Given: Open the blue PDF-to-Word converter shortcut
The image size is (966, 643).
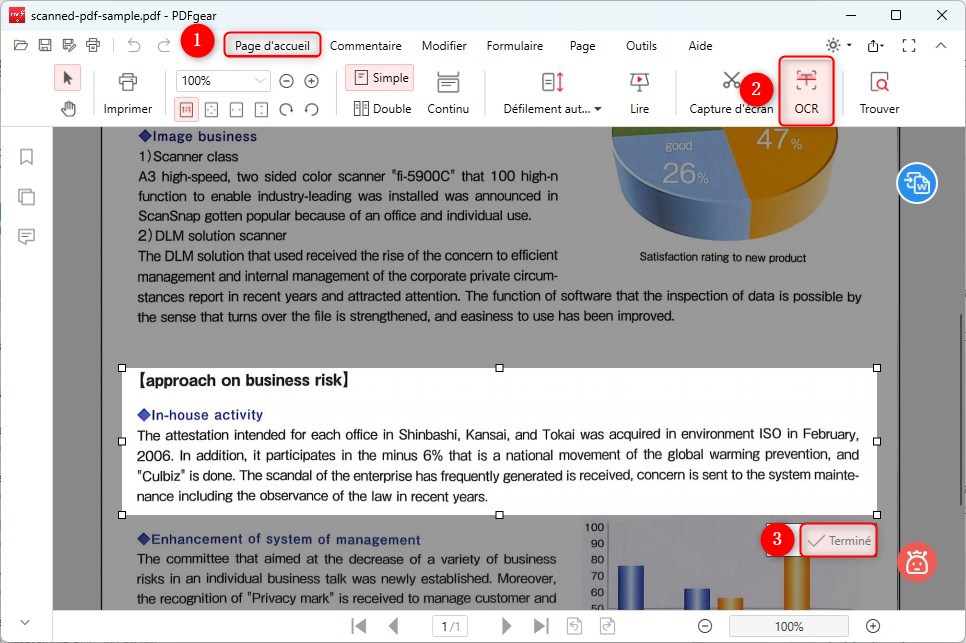Looking at the screenshot, I should pos(917,183).
